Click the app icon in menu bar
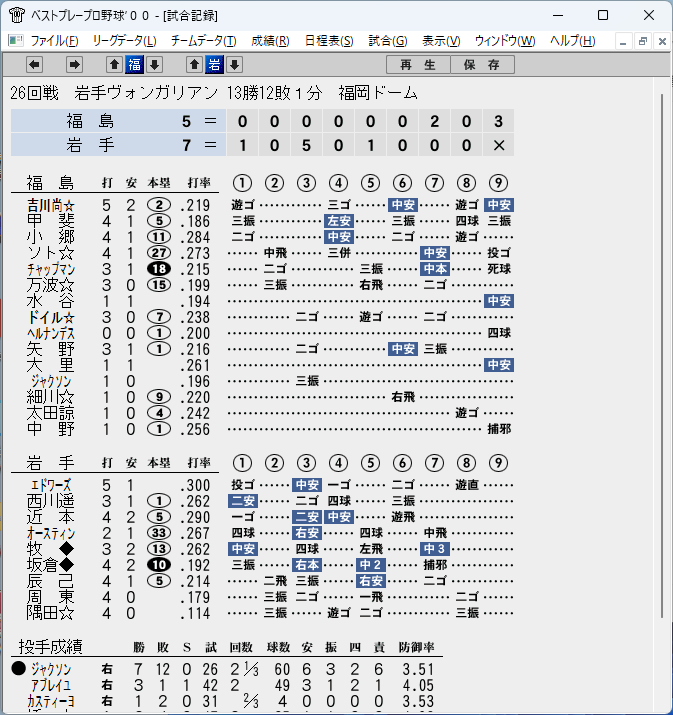This screenshot has width=673, height=715. coord(16,41)
